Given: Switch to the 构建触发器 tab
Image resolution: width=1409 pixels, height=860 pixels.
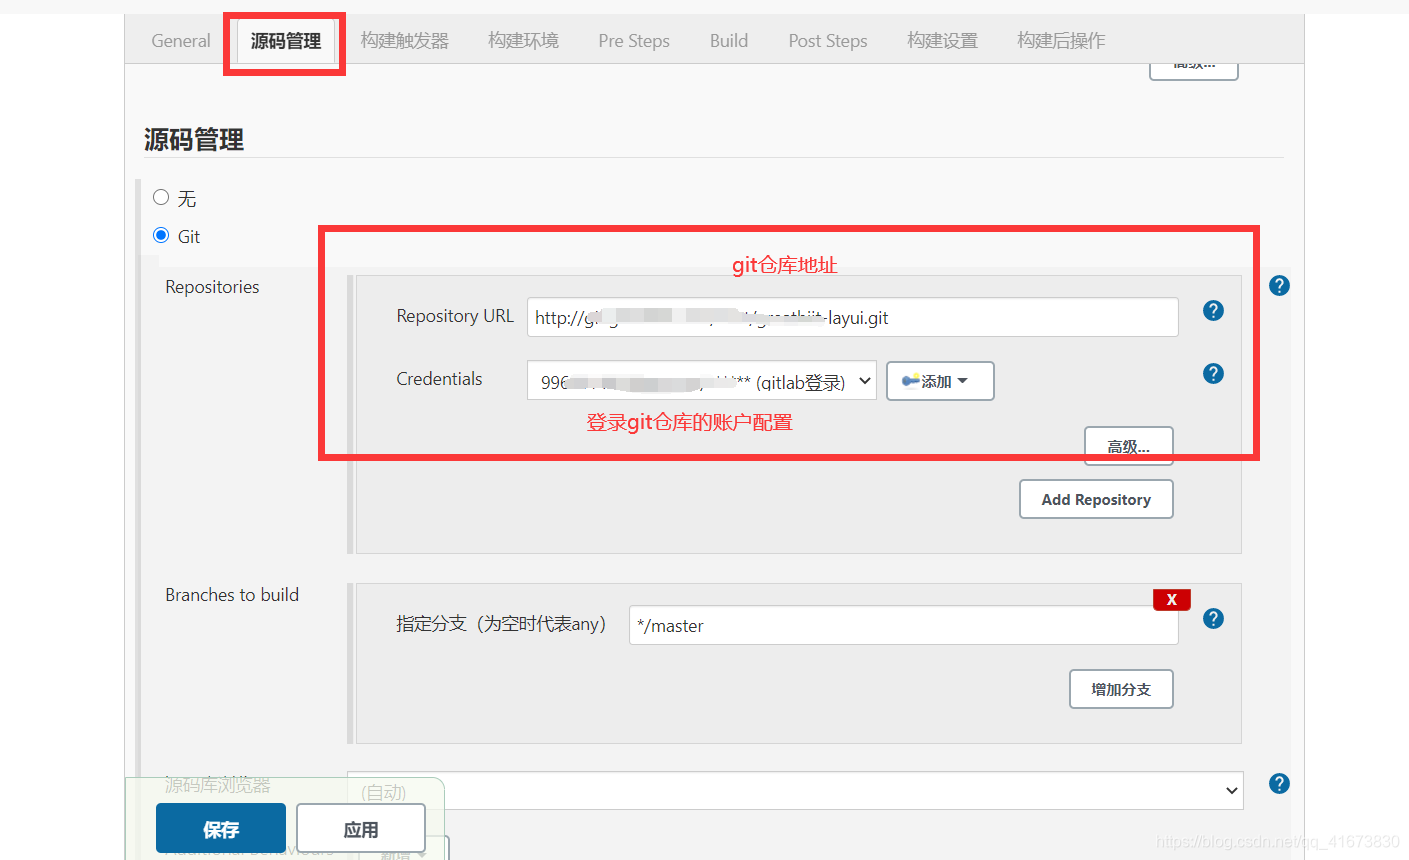Looking at the screenshot, I should click(x=405, y=41).
